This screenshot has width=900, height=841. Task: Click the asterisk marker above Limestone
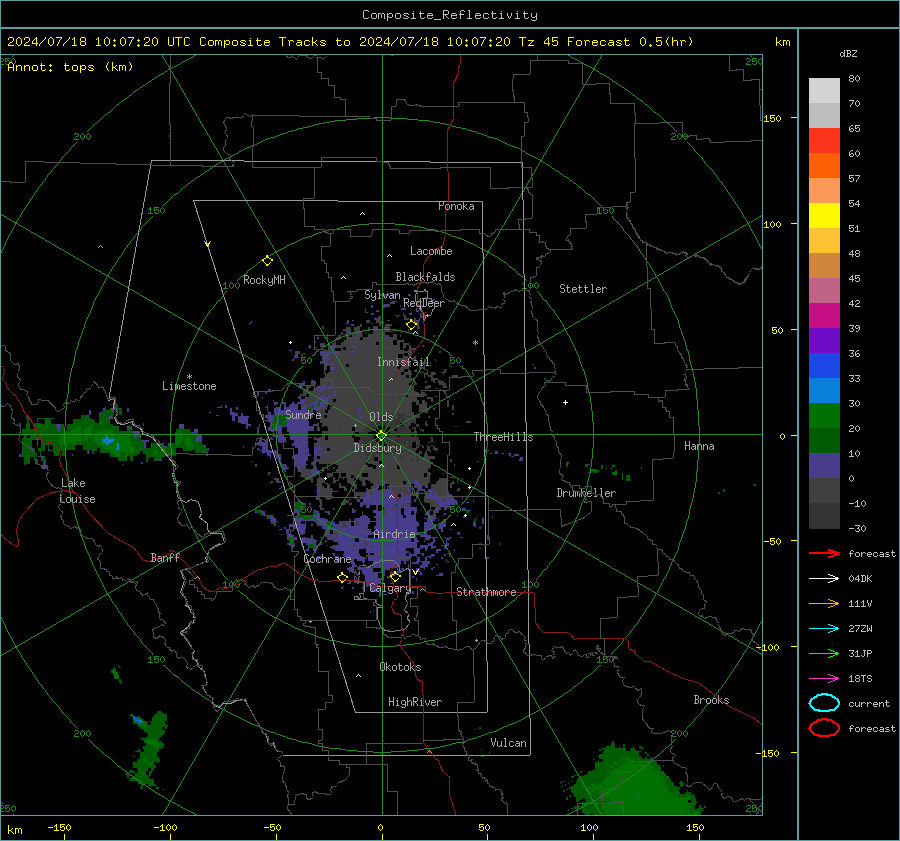(189, 377)
